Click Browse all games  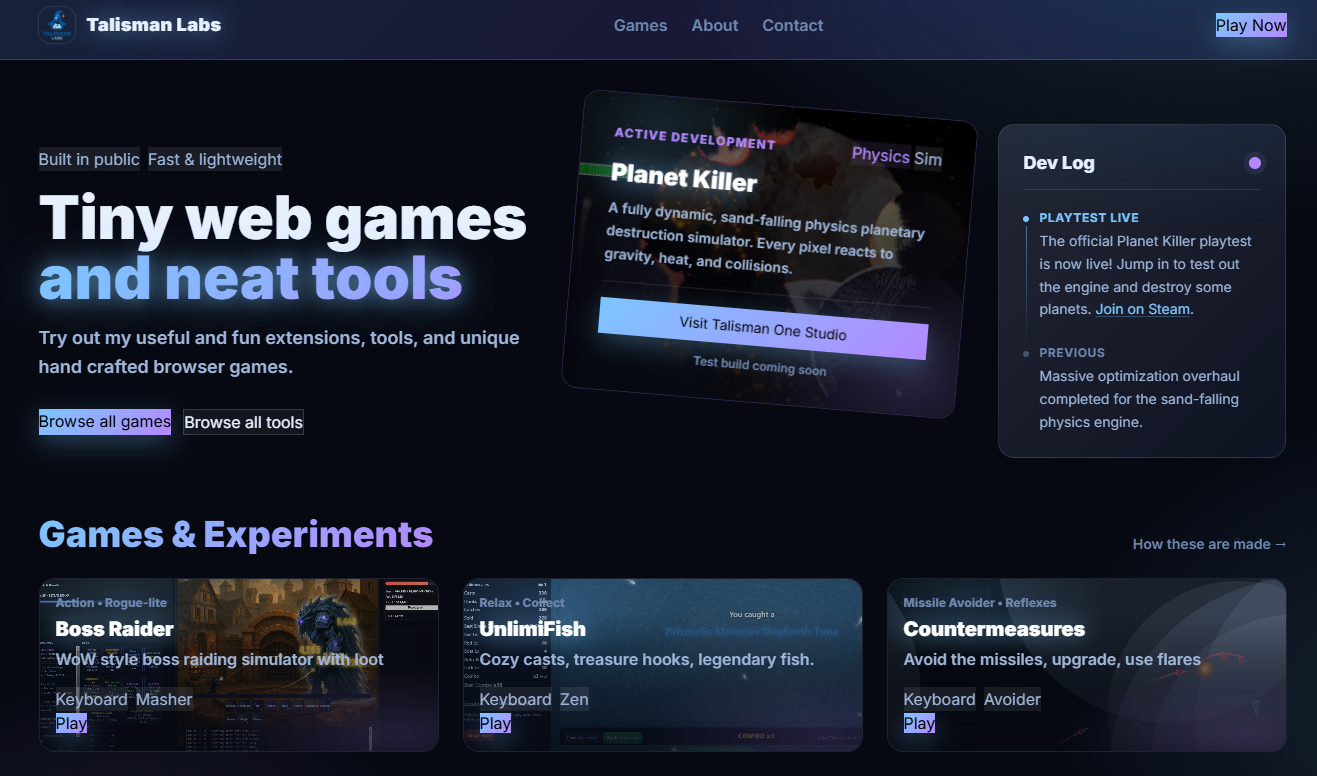click(104, 421)
